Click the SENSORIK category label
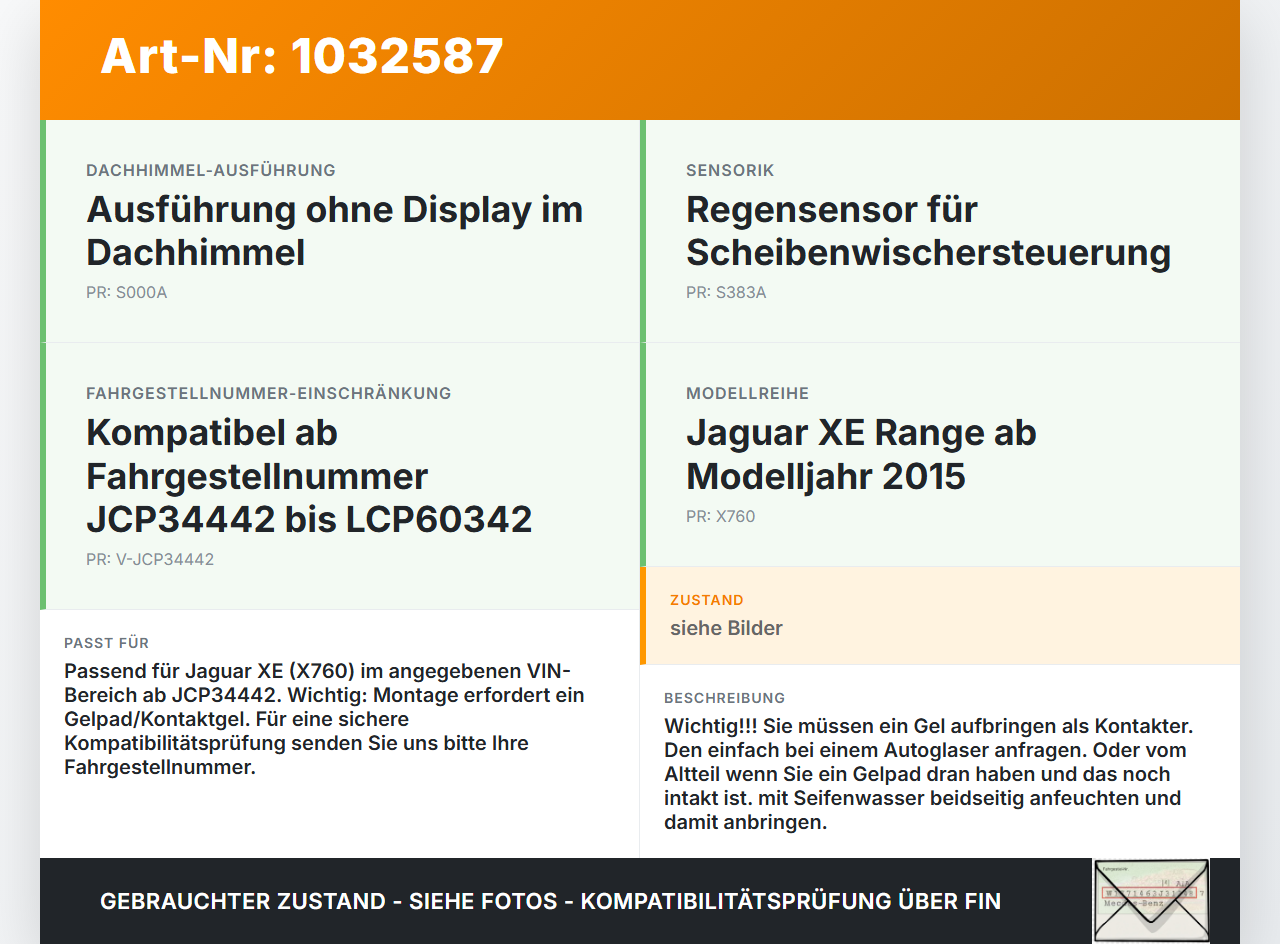 point(730,171)
